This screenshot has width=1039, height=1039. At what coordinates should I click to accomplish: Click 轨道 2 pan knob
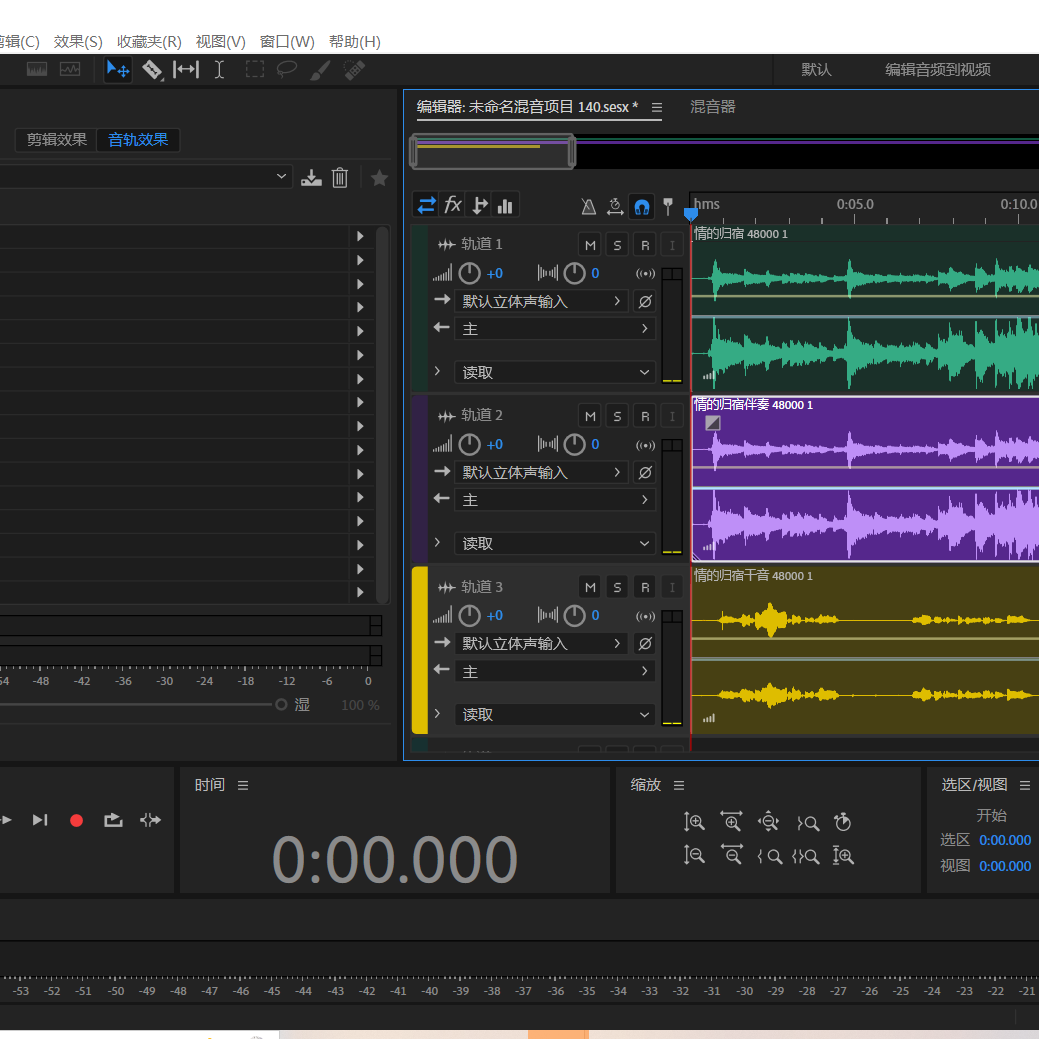pos(574,444)
